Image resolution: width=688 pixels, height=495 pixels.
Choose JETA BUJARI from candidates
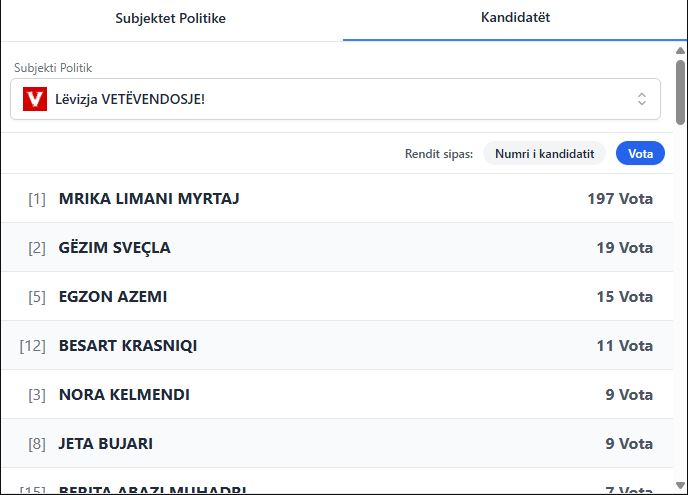[106, 444]
